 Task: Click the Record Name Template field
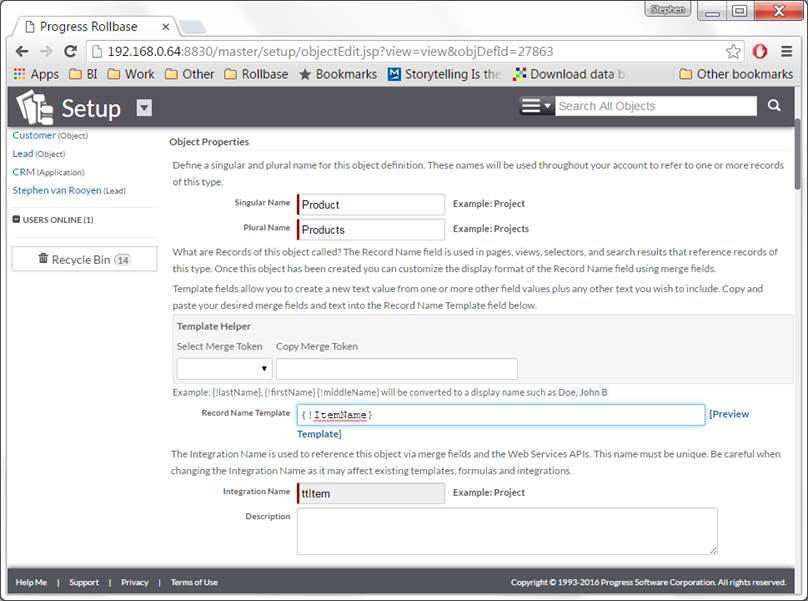point(501,415)
